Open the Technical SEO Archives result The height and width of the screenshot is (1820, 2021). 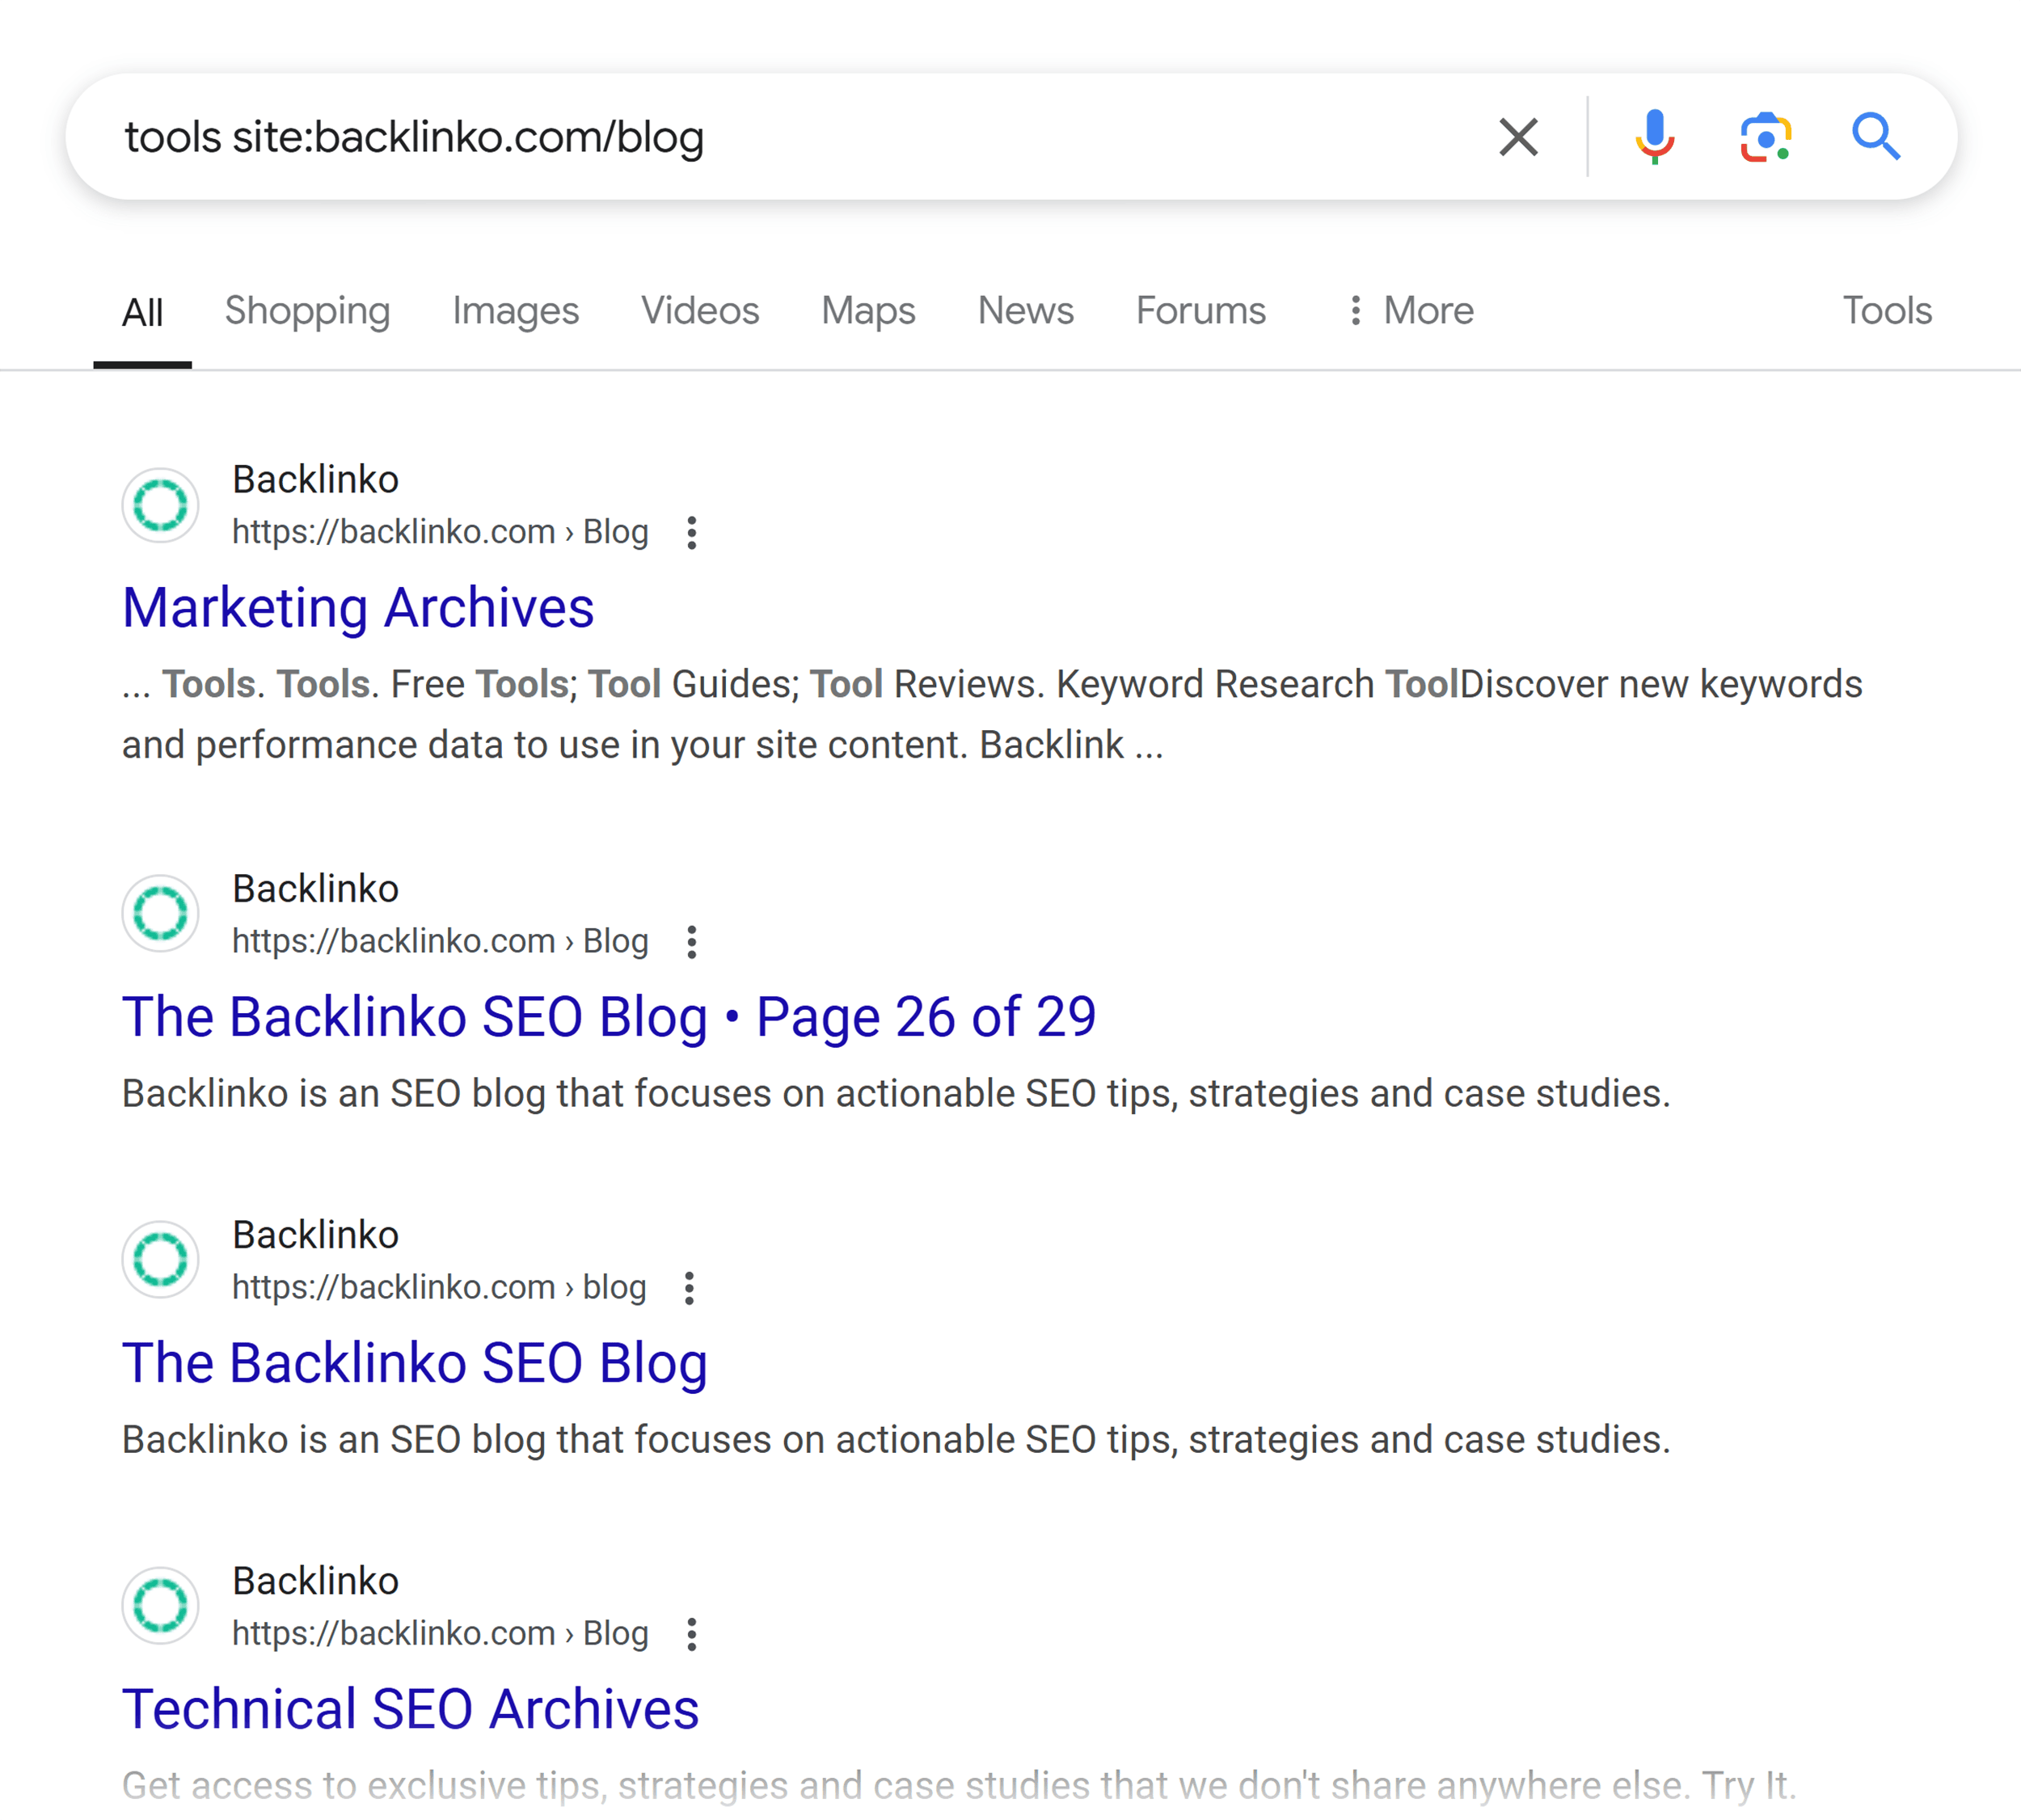(x=410, y=1709)
